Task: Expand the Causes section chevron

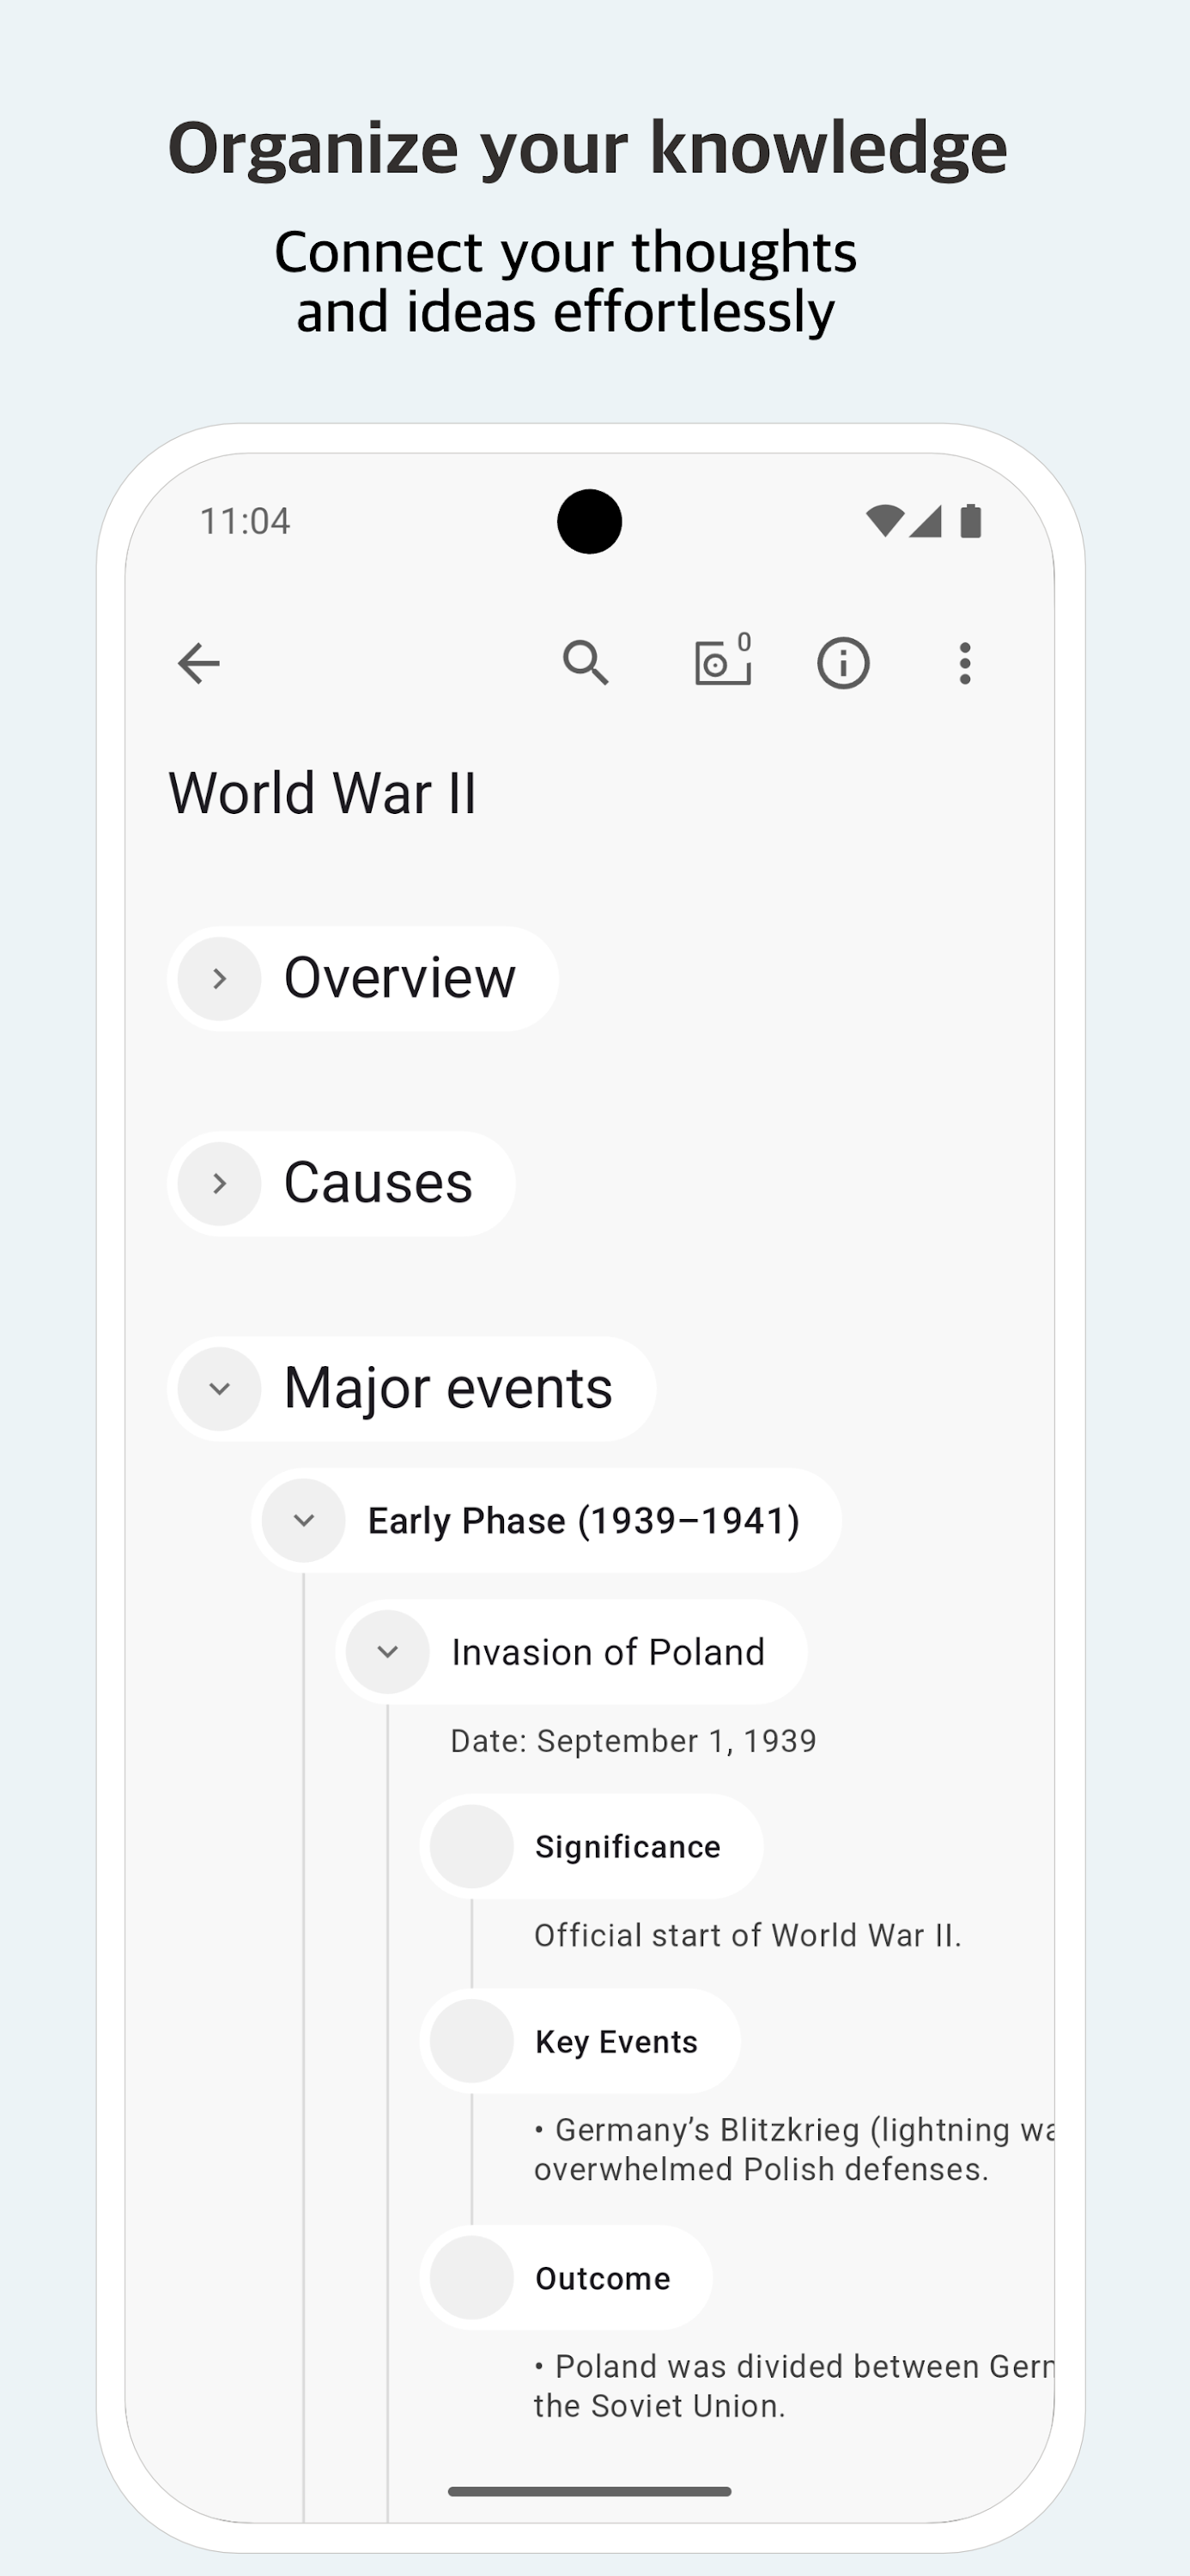Action: point(220,1184)
